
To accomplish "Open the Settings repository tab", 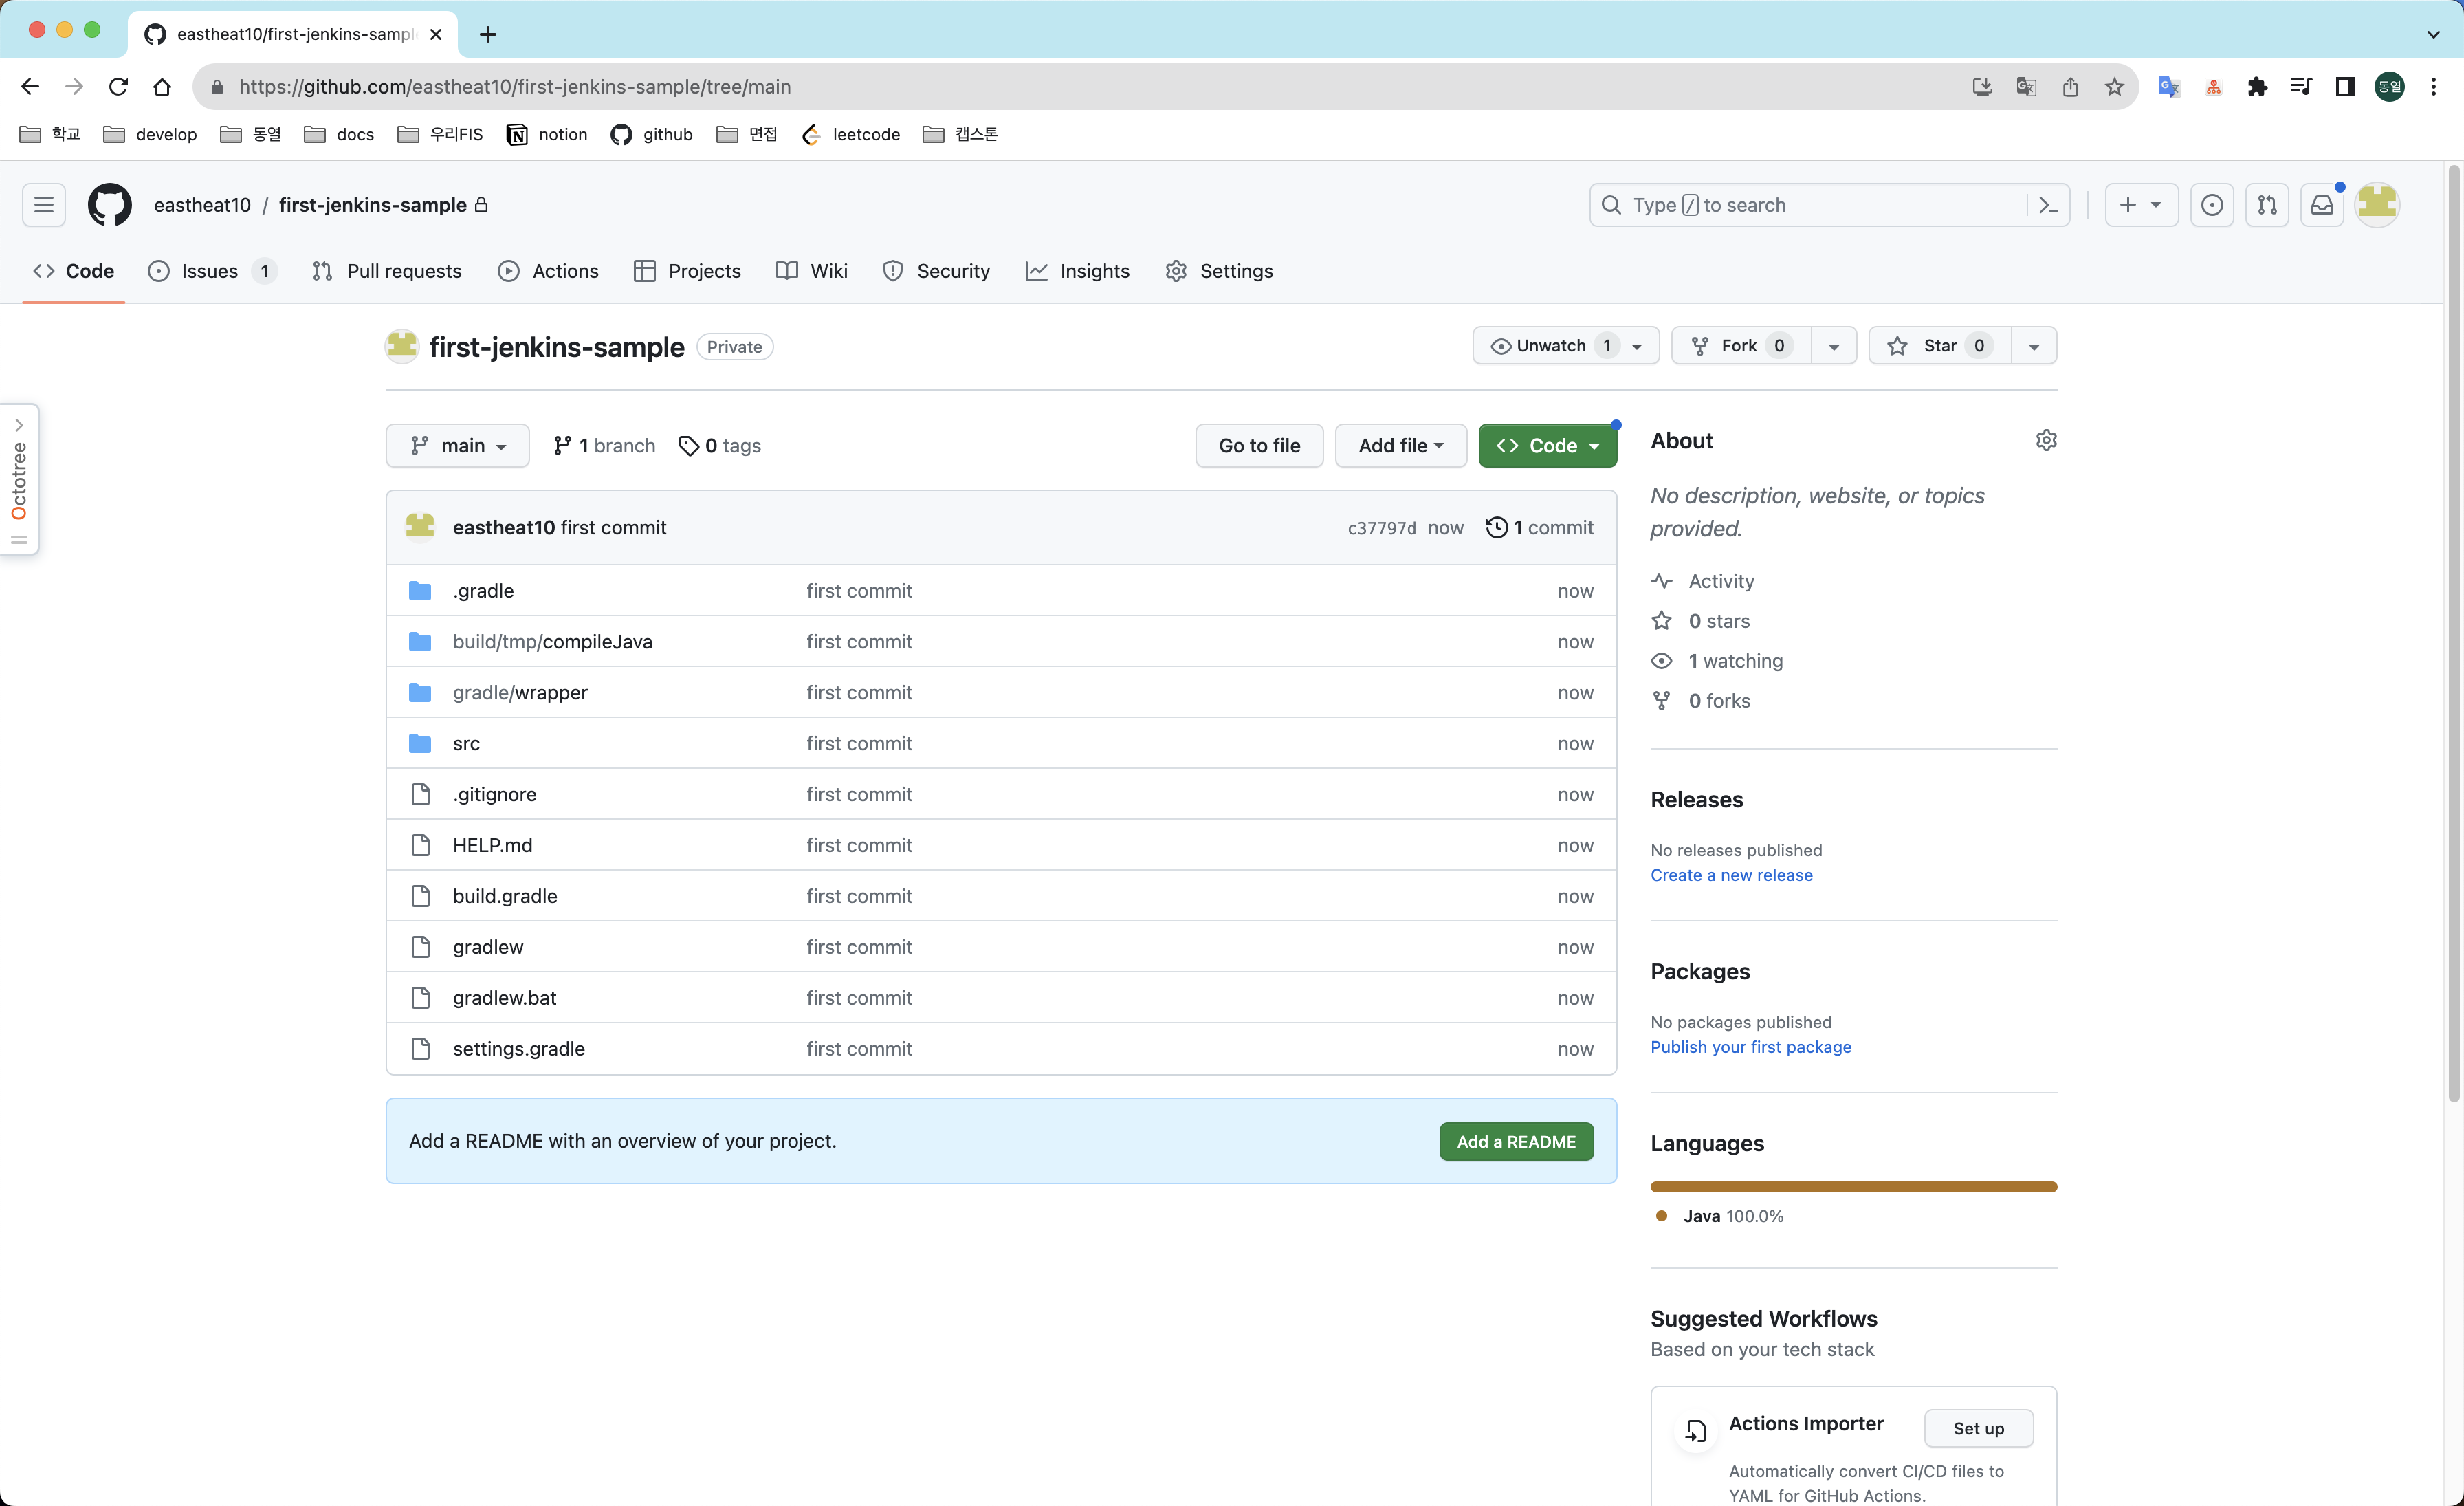I will click(1219, 271).
